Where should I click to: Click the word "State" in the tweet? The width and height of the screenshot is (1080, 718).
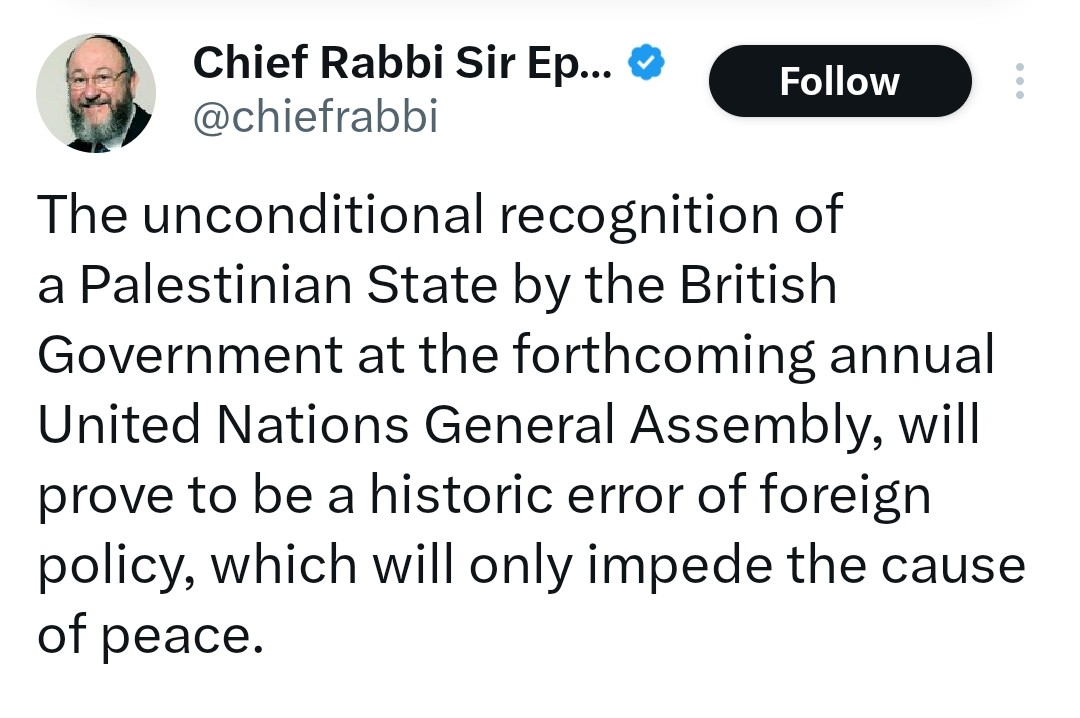tap(430, 285)
